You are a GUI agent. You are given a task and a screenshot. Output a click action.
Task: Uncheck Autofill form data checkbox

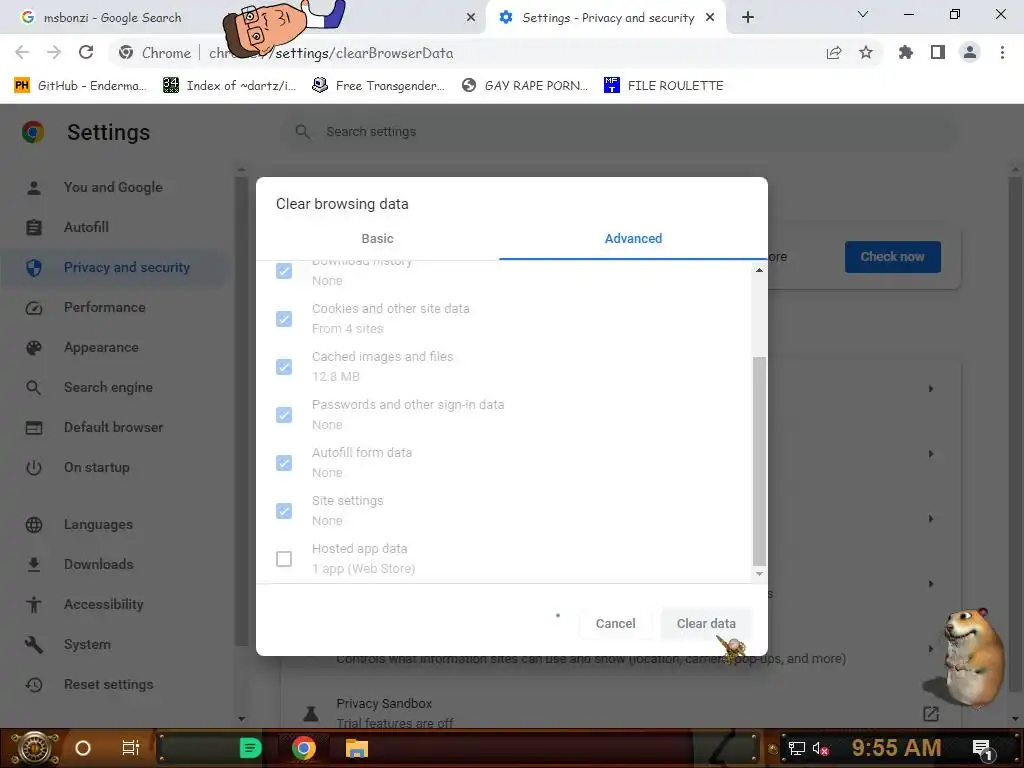point(284,463)
